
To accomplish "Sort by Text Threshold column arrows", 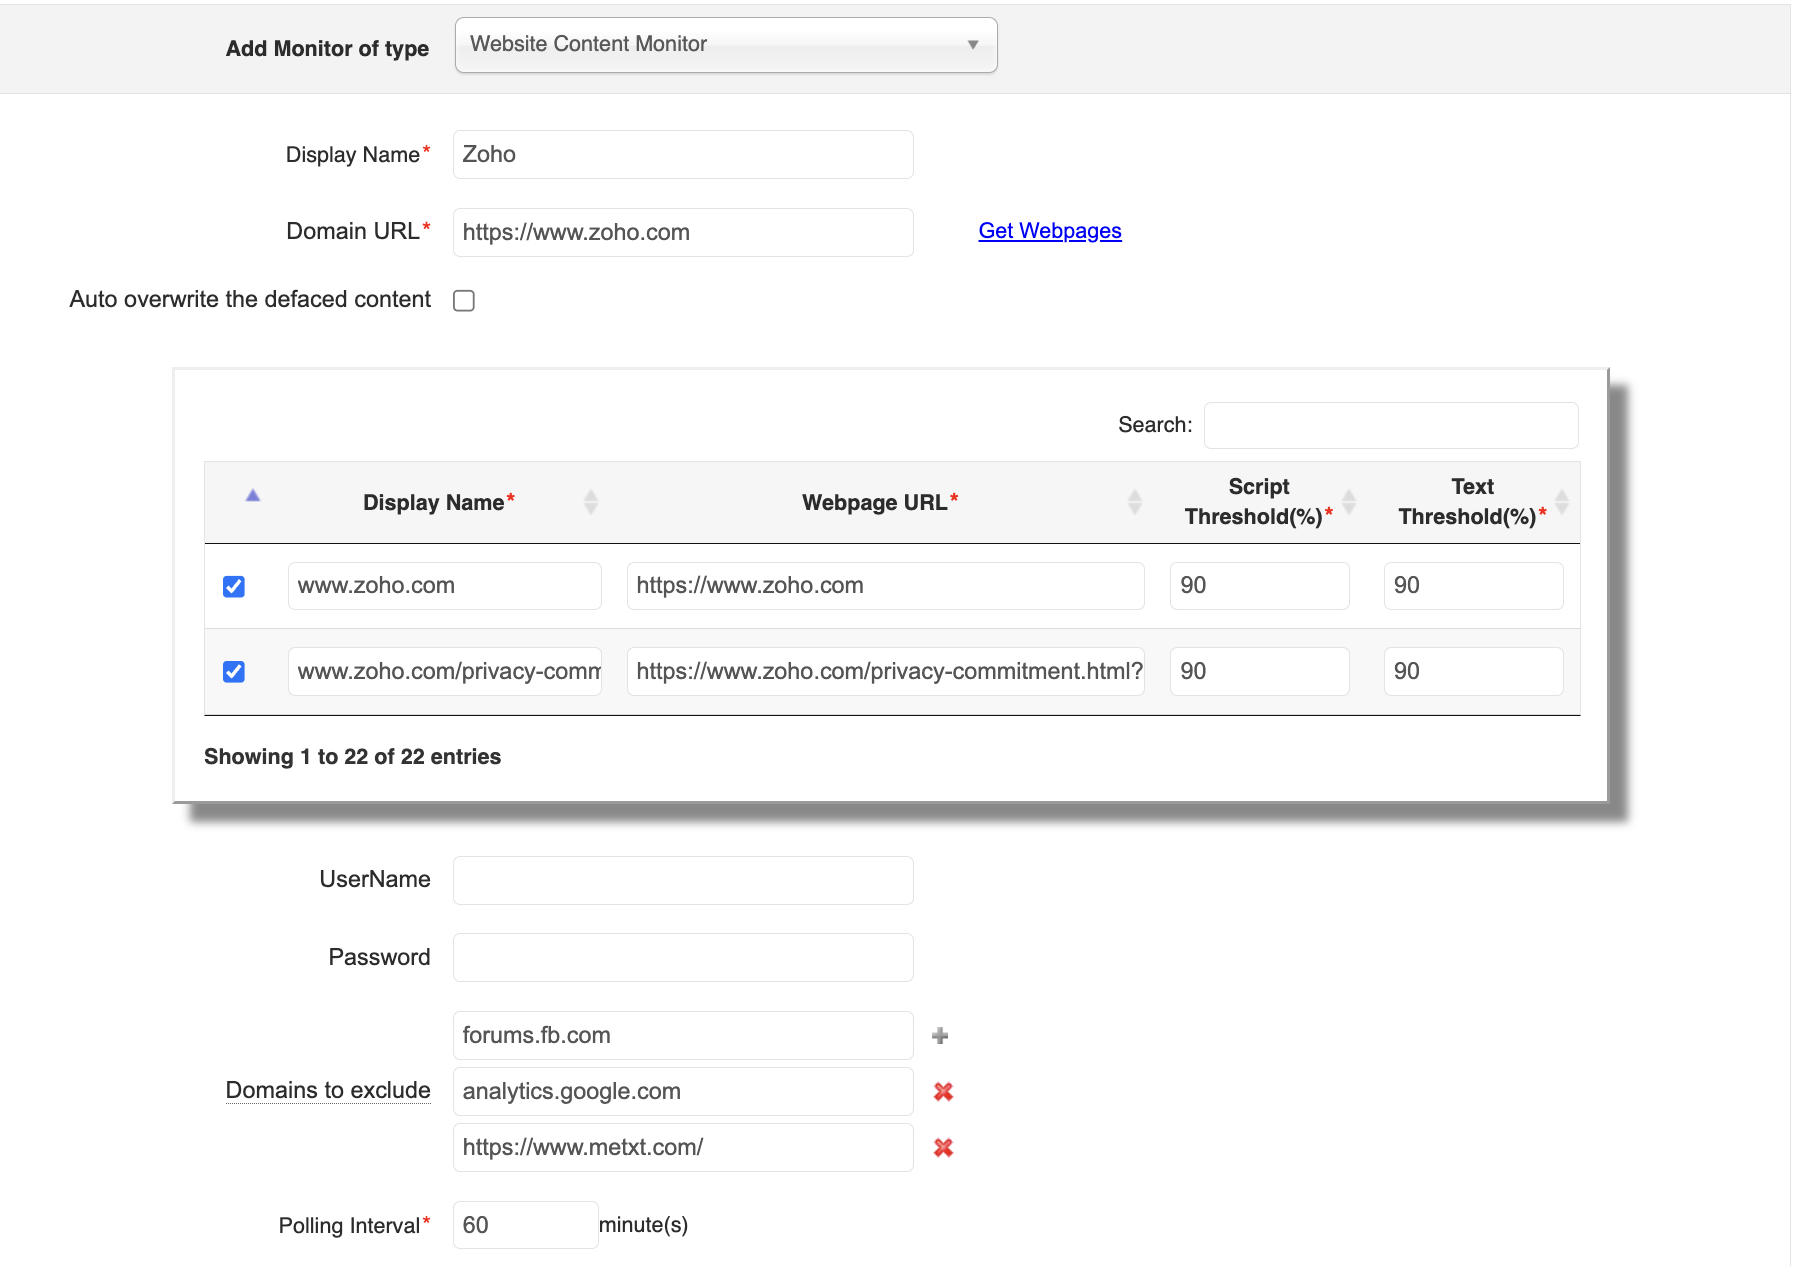I will tap(1562, 502).
